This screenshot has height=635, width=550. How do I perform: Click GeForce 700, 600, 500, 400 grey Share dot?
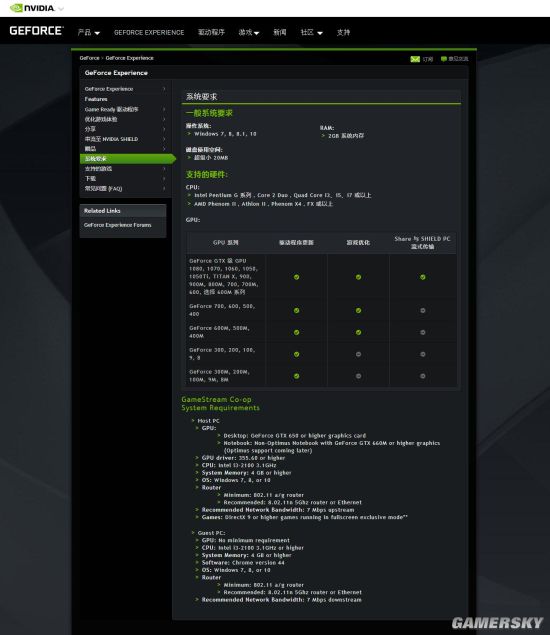(422, 310)
